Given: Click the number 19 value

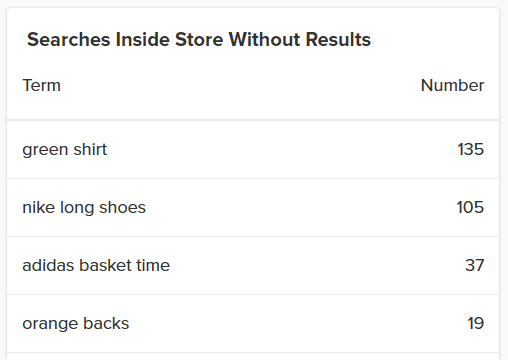Looking at the screenshot, I should pos(476,323).
